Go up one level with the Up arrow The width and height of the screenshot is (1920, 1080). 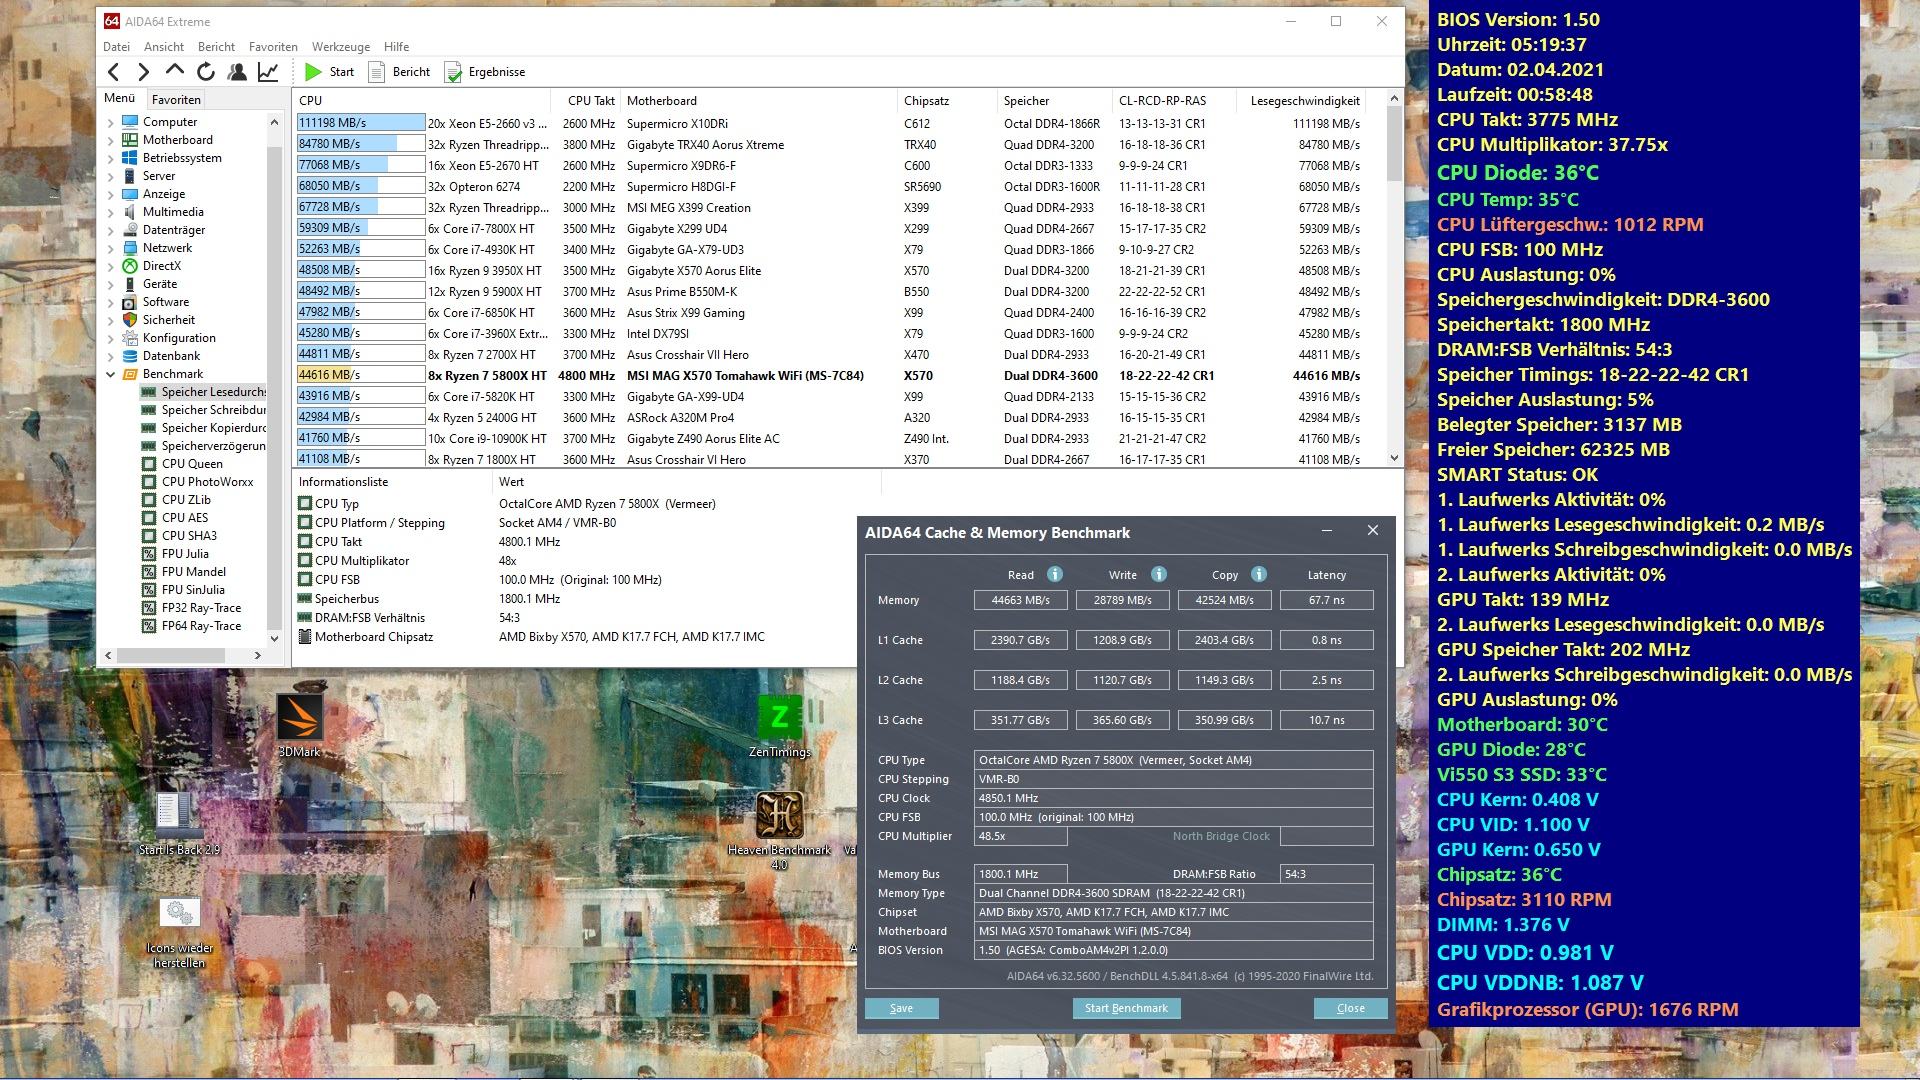click(175, 71)
